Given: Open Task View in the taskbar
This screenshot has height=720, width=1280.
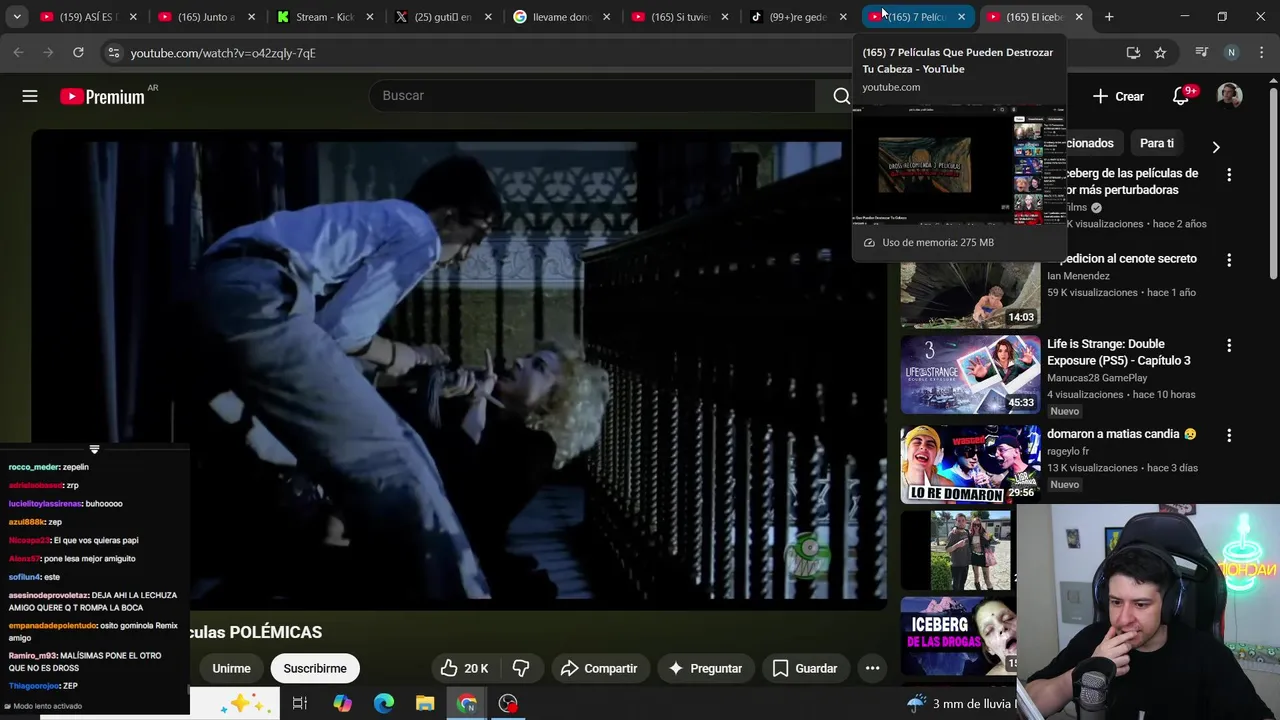Looking at the screenshot, I should (299, 704).
